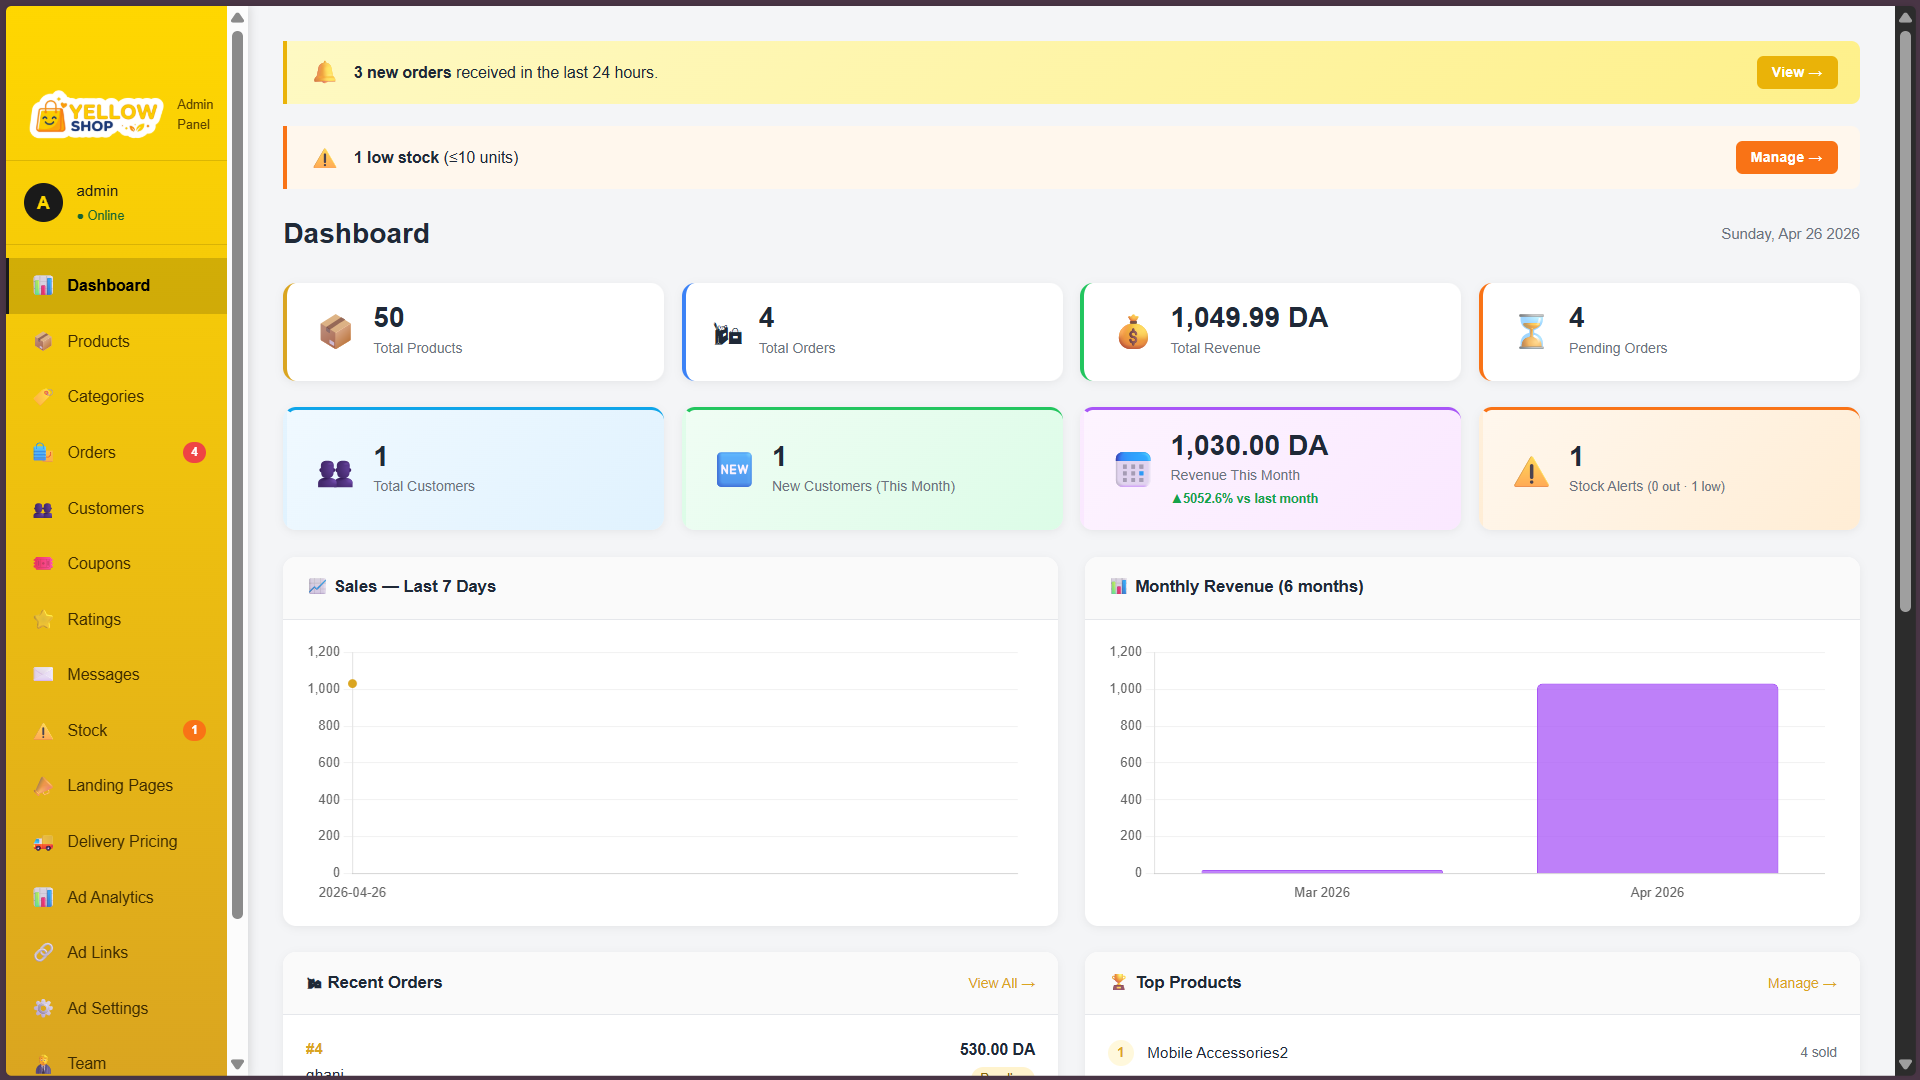
Task: Click the Stock Alerts card
Action: click(x=1669, y=470)
